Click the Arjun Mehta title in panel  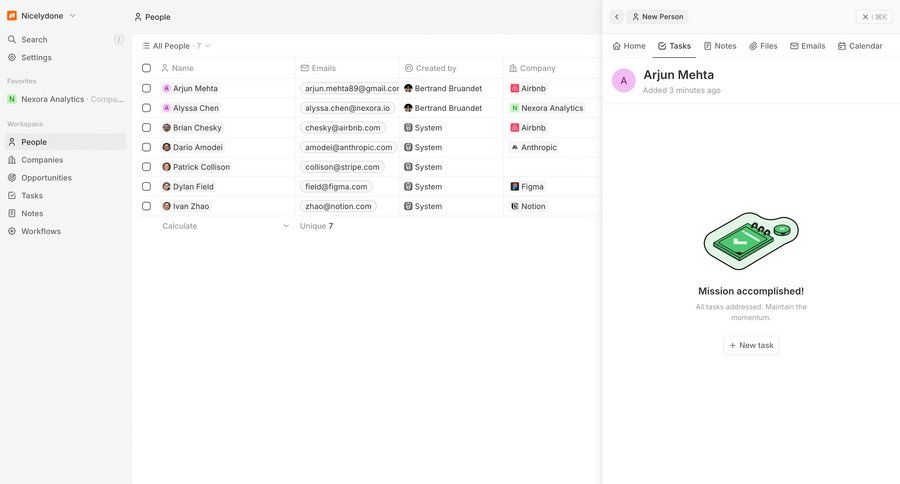click(678, 75)
